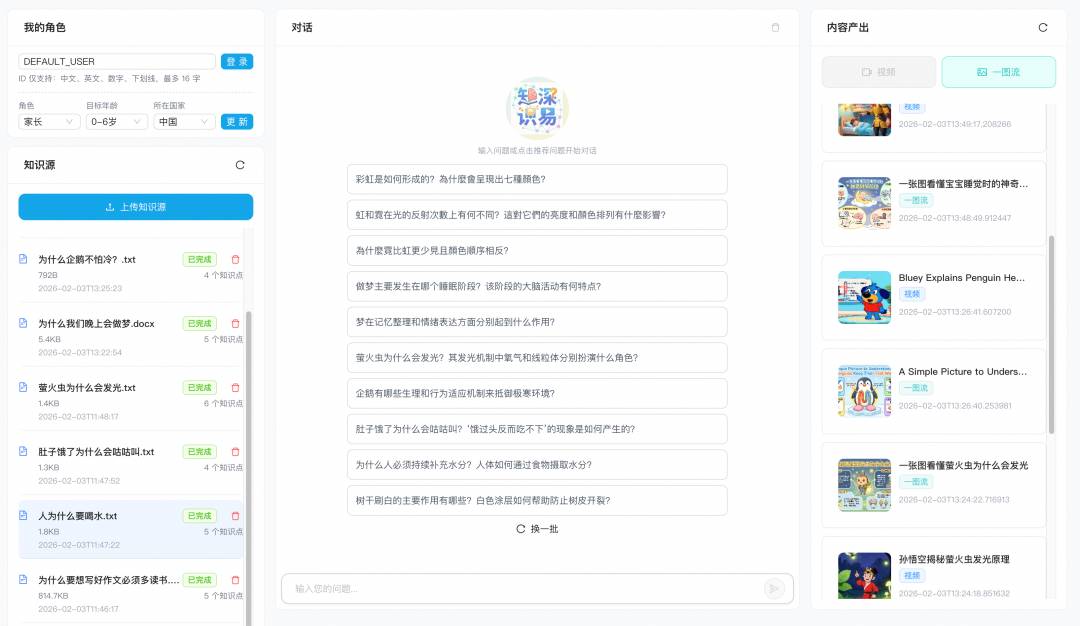The image size is (1080, 626).
Task: Click the 上传知识源 upload button
Action: (135, 206)
